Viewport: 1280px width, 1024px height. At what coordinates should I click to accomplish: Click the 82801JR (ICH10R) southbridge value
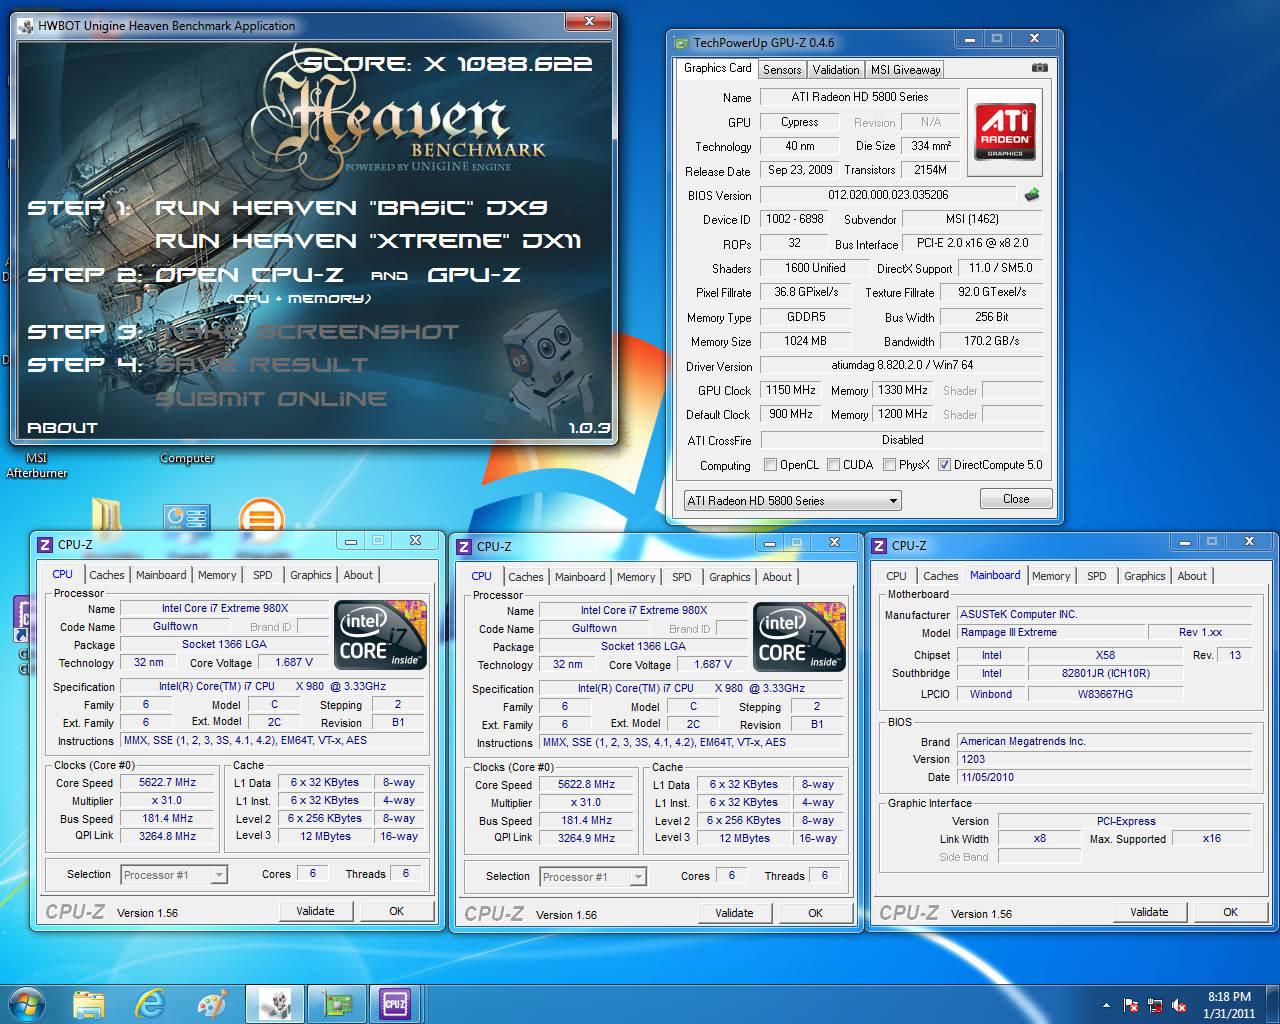pyautogui.click(x=1106, y=674)
